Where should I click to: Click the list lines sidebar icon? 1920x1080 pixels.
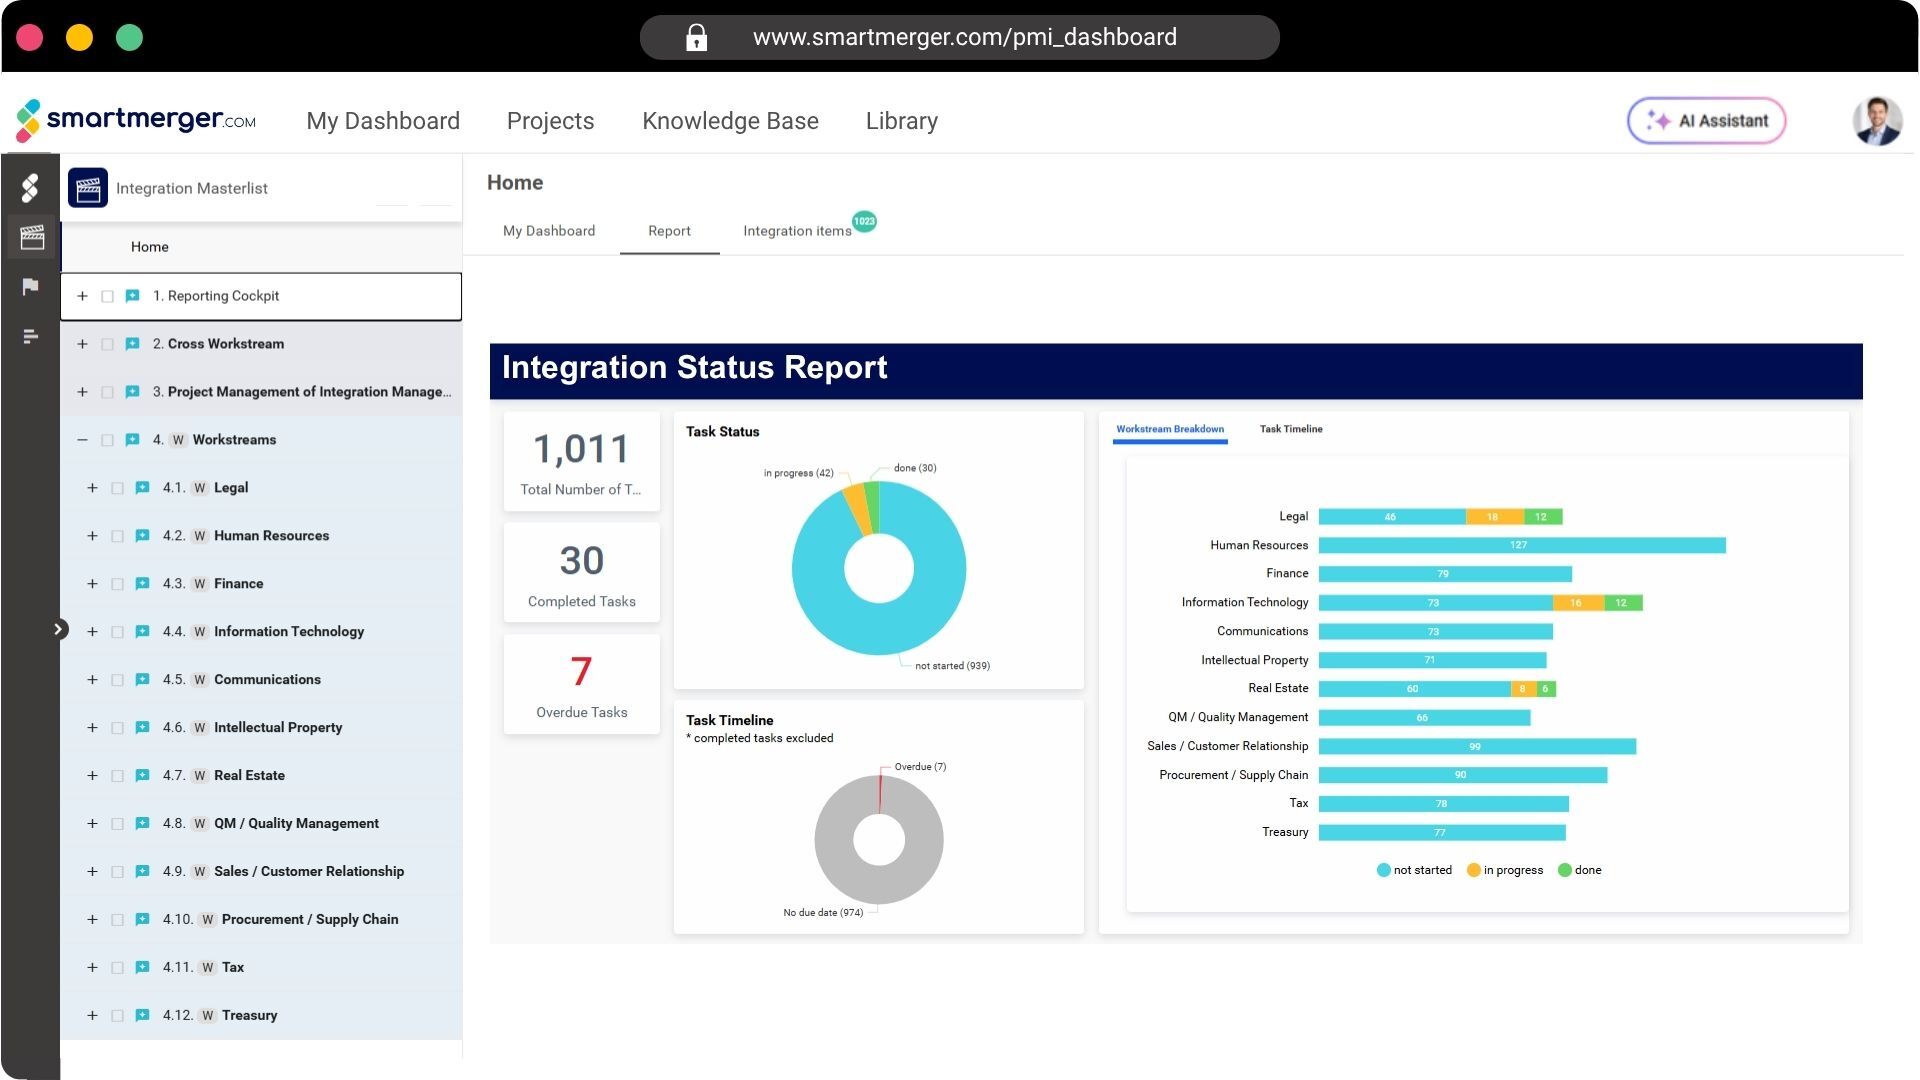tap(30, 336)
